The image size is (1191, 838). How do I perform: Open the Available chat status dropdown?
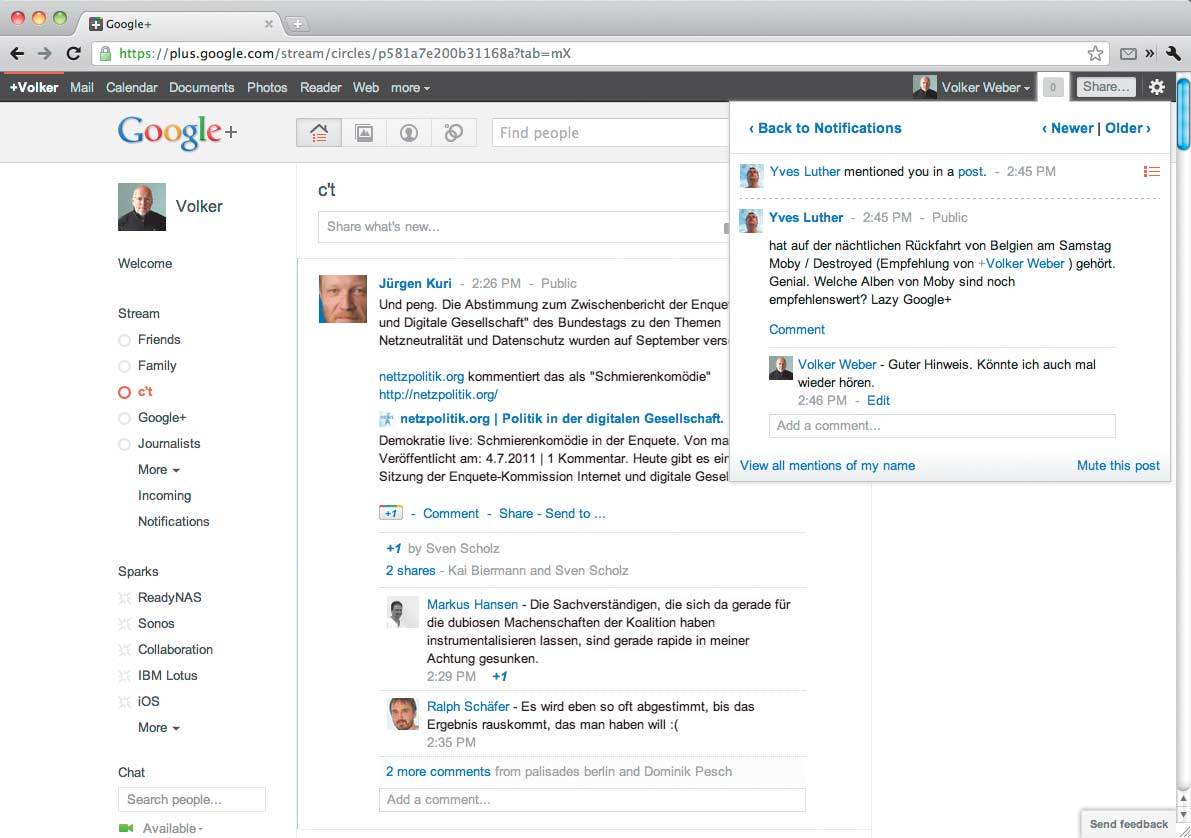(172, 828)
